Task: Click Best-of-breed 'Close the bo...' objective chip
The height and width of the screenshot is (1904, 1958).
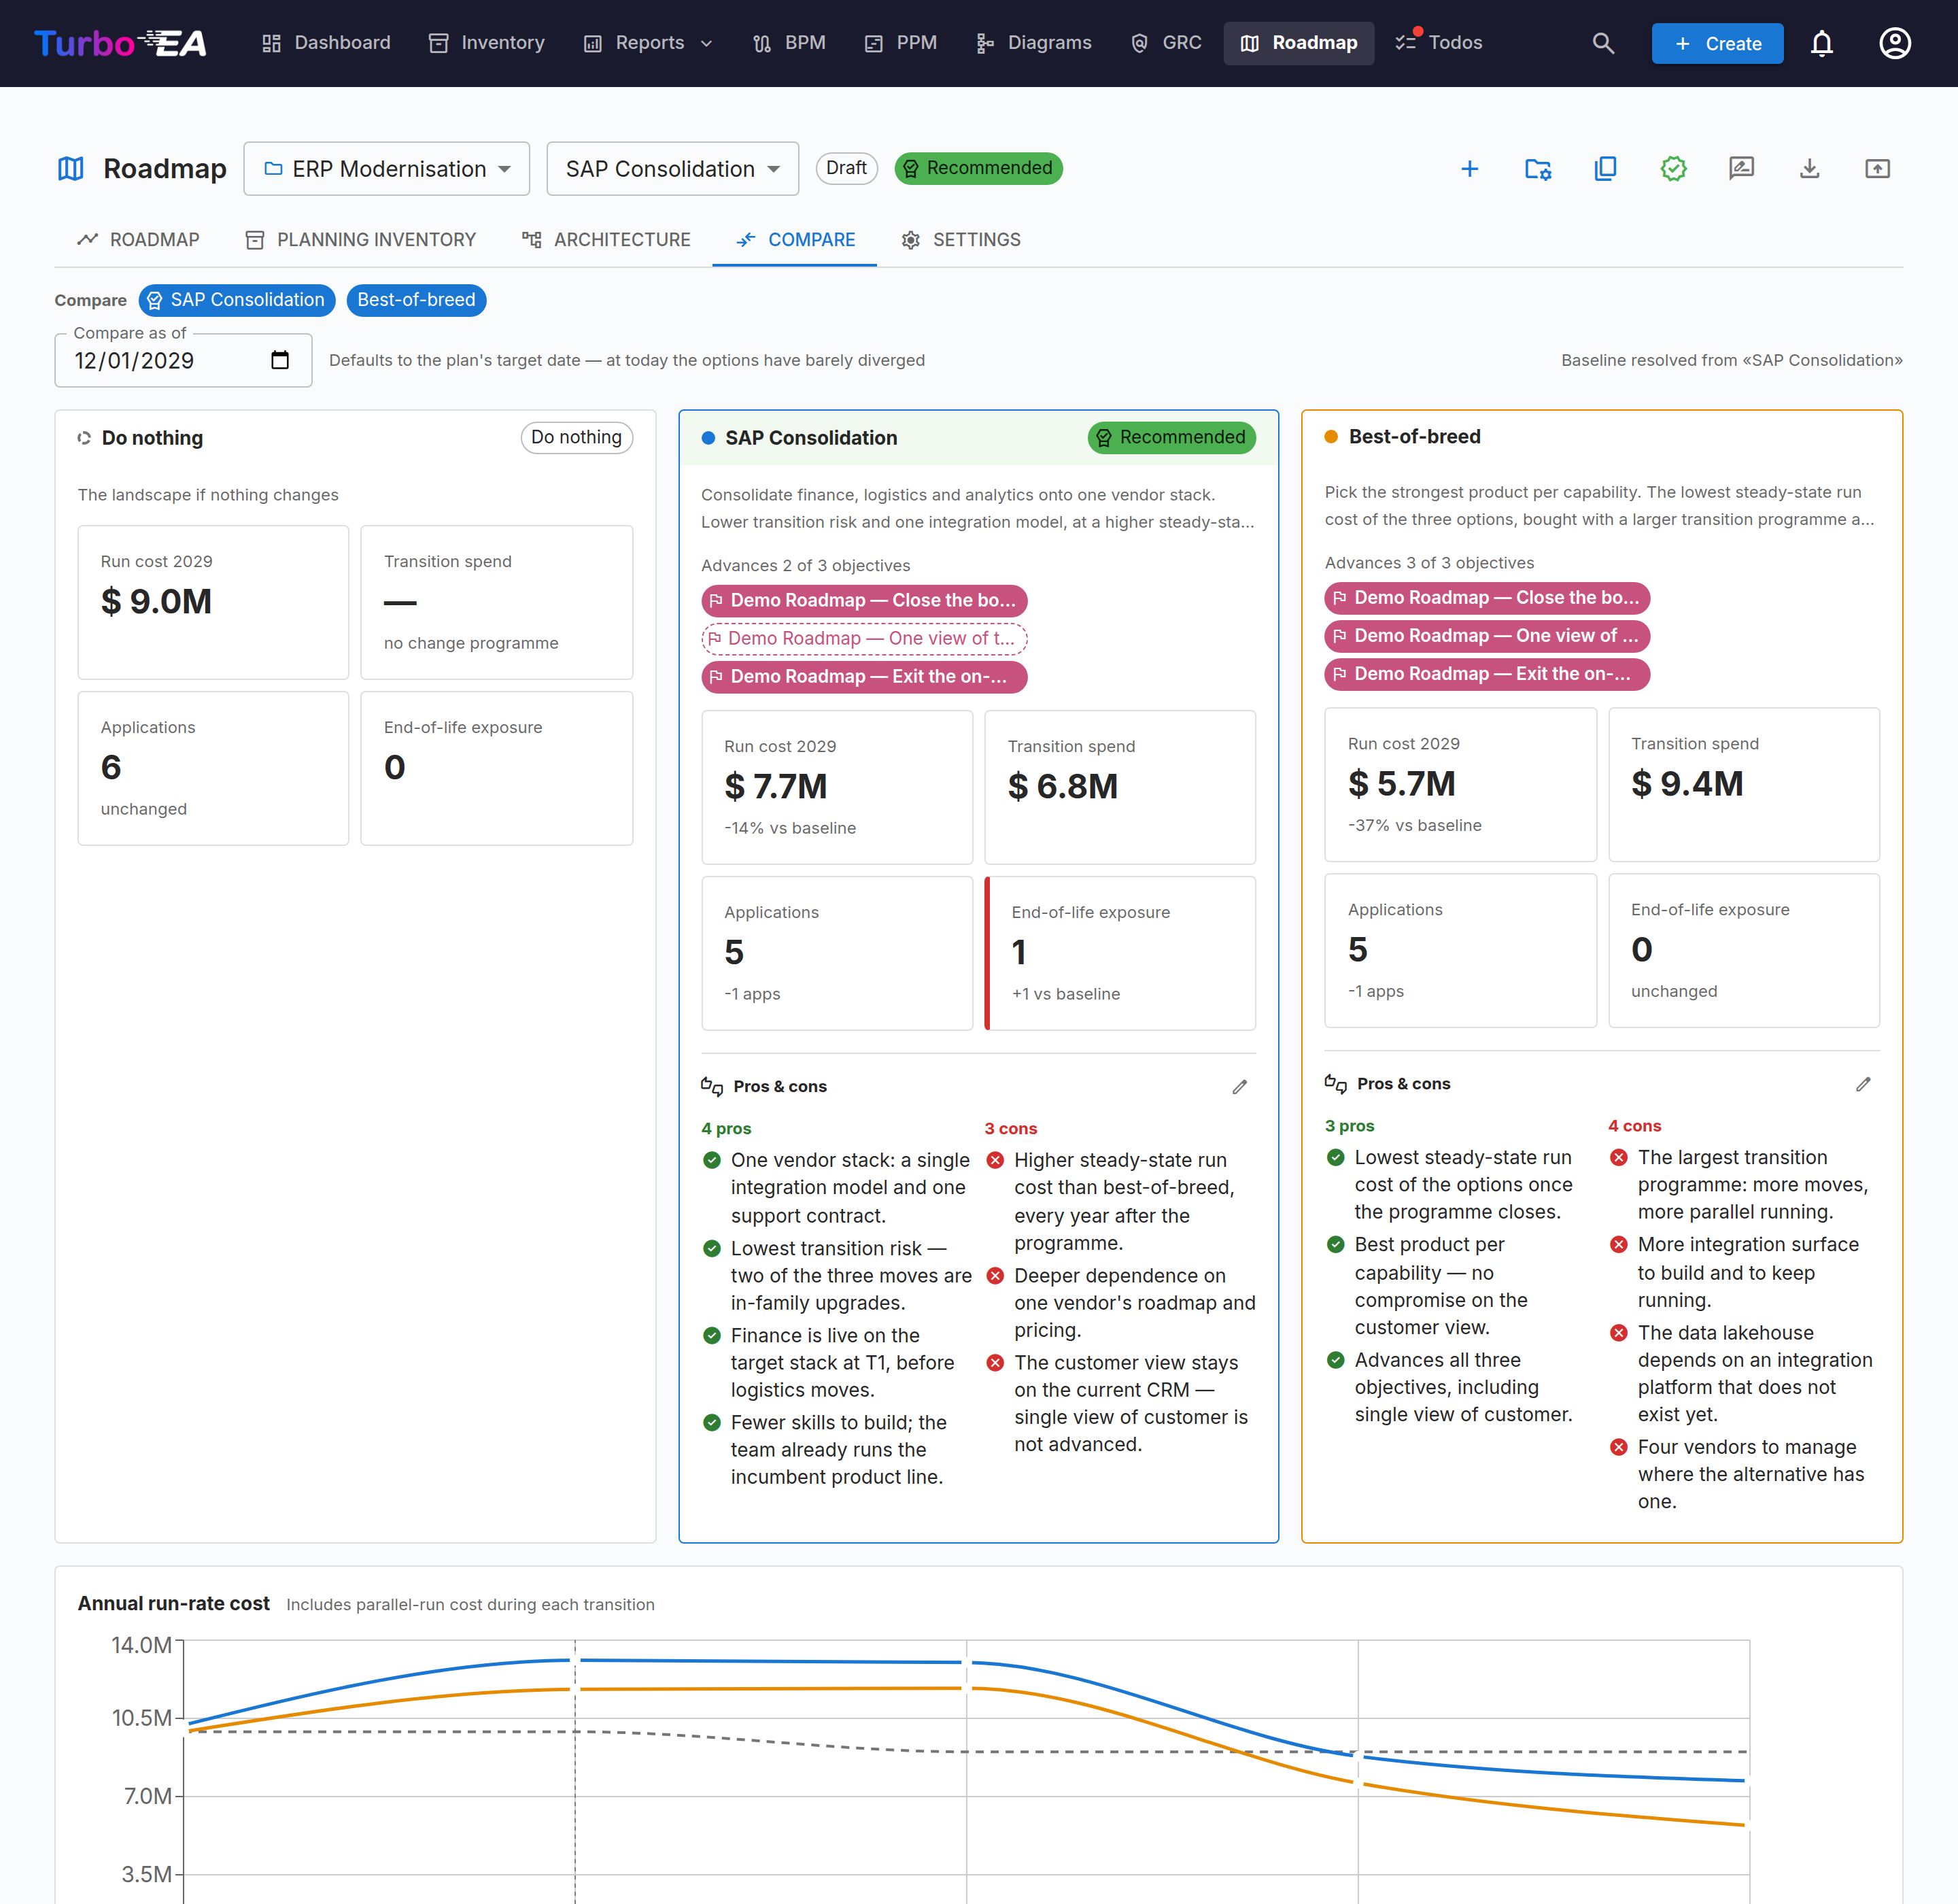Action: coord(1487,598)
